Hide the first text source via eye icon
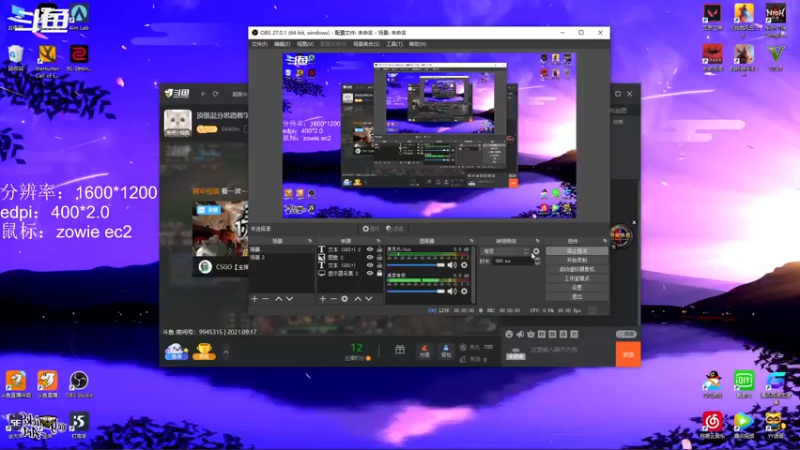 click(370, 249)
